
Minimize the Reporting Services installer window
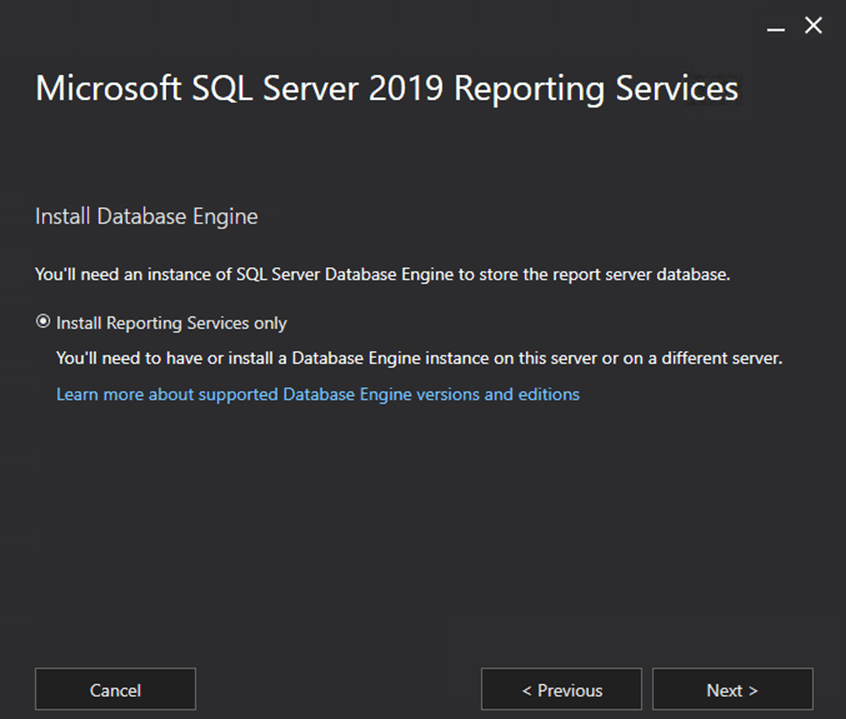776,28
